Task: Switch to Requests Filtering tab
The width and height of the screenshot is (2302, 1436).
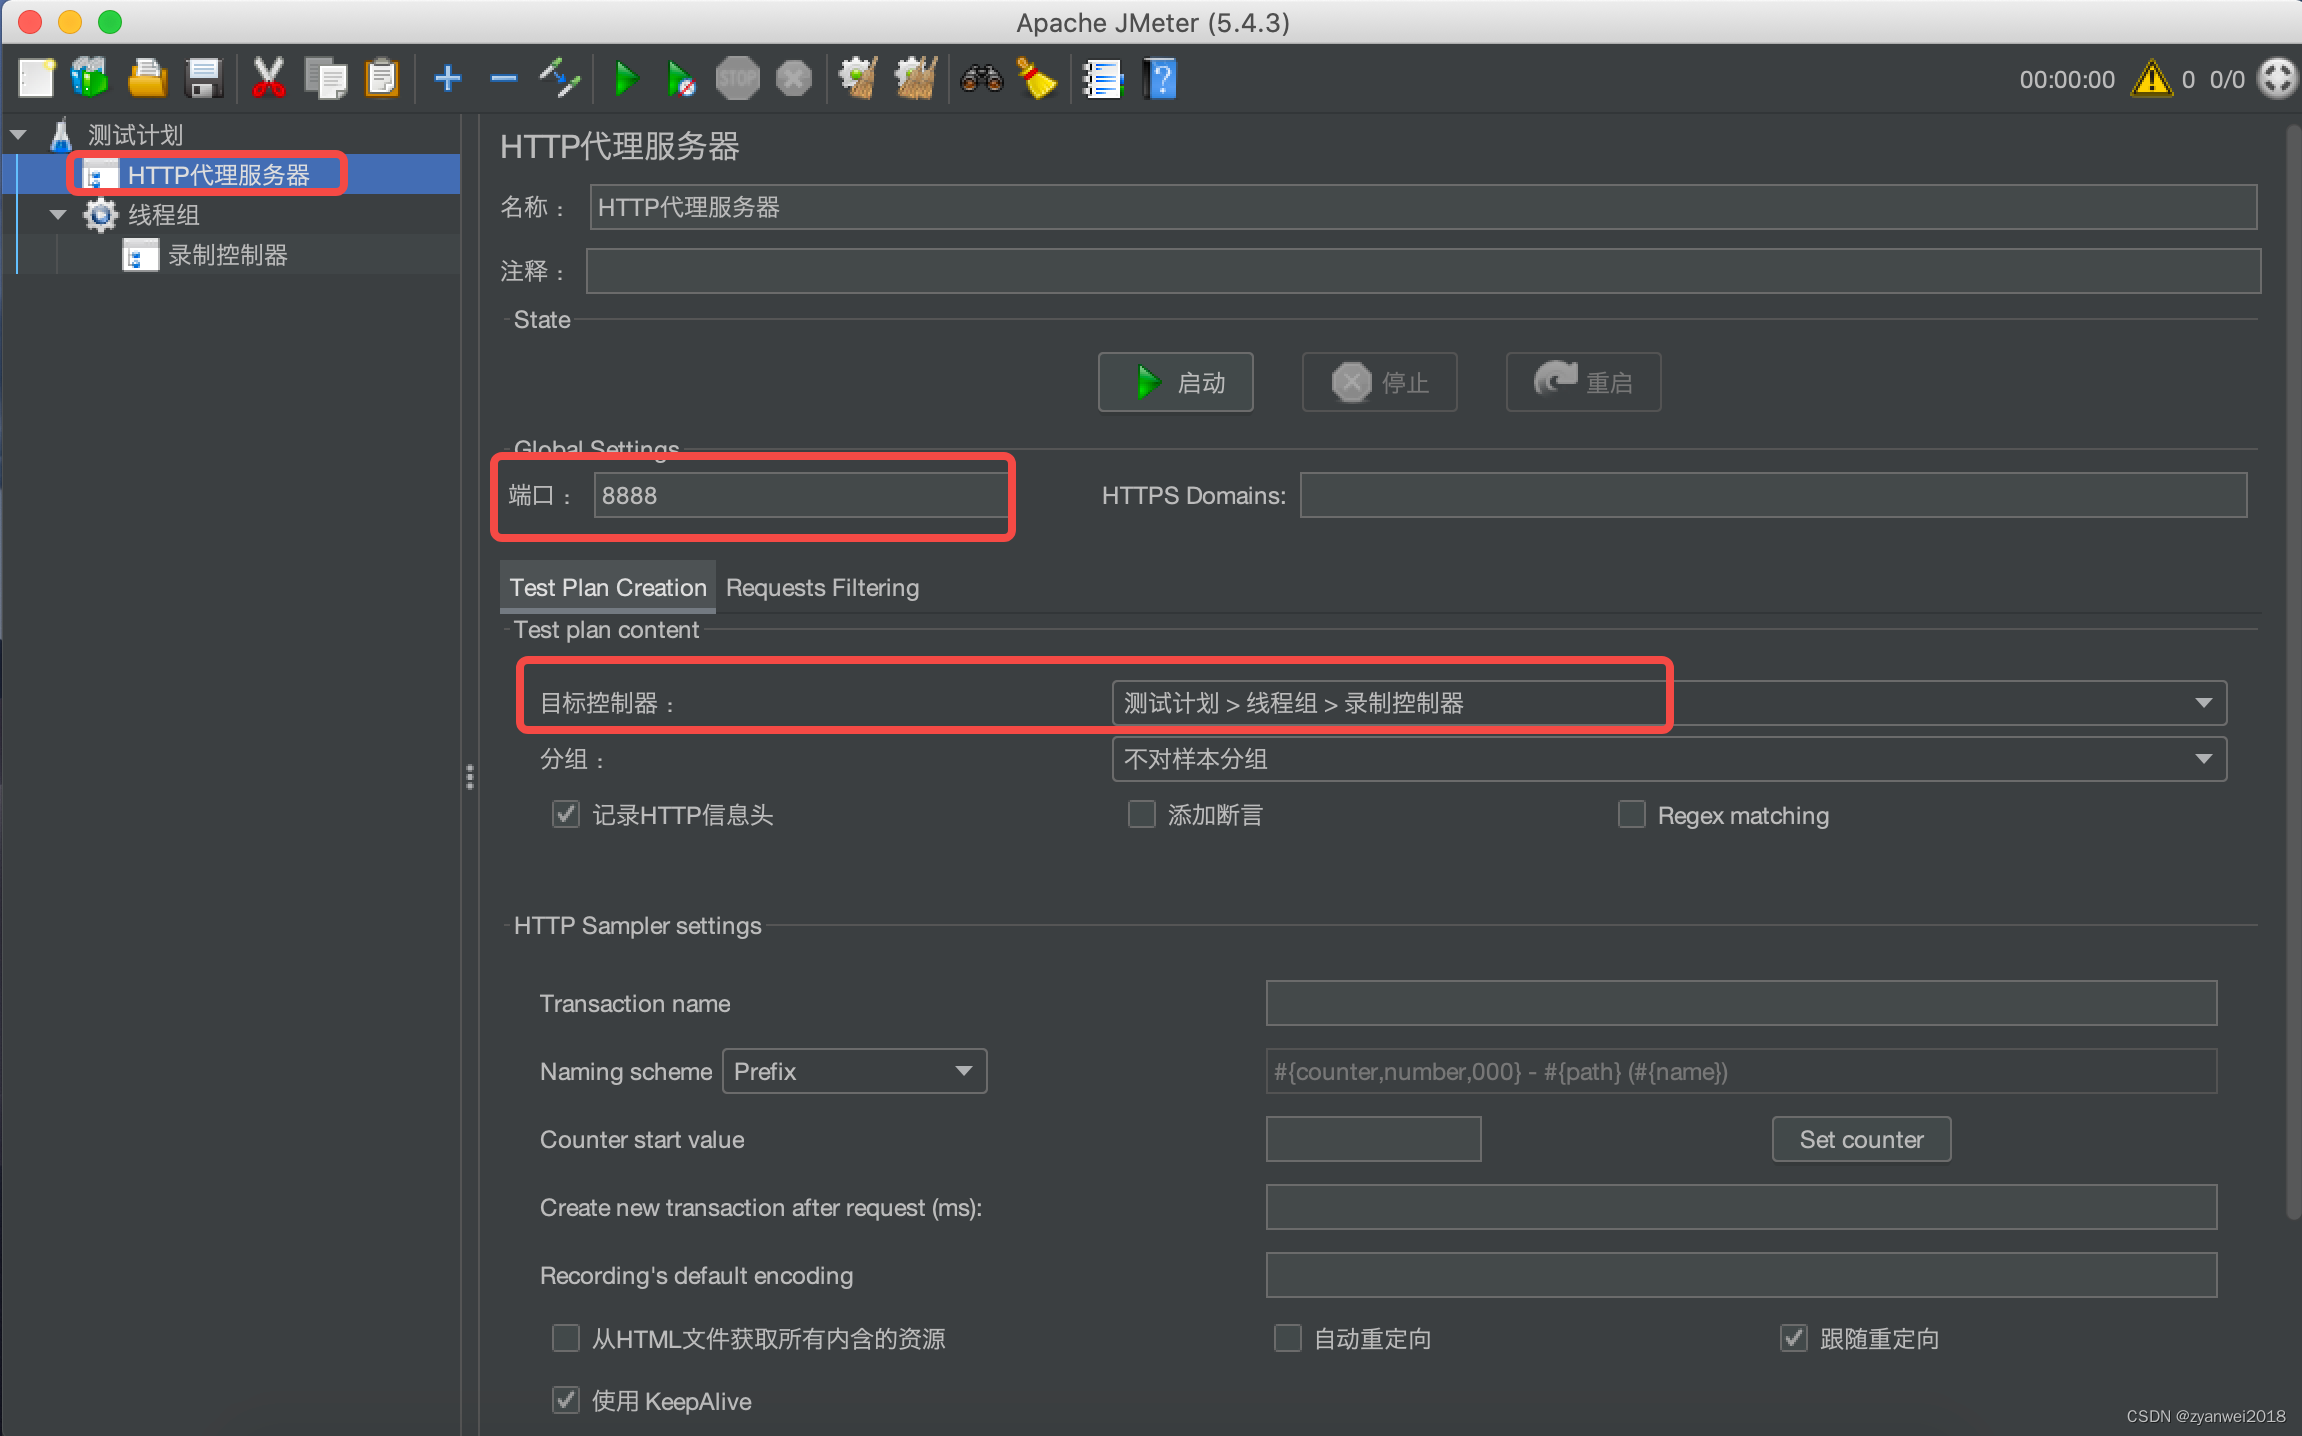Action: pos(822,587)
